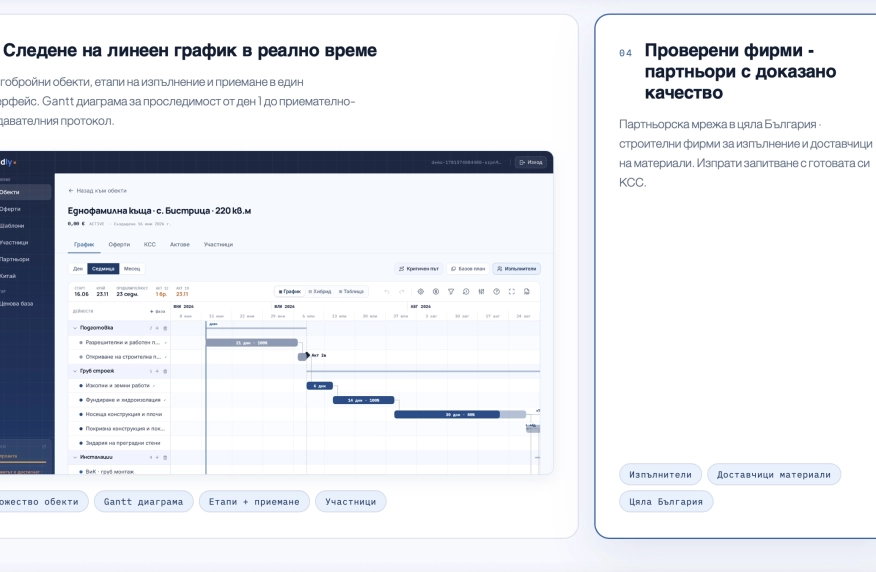Screen dimensions: 876x572
Task: Collapse the Инсталации phase group
Action: [75, 457]
